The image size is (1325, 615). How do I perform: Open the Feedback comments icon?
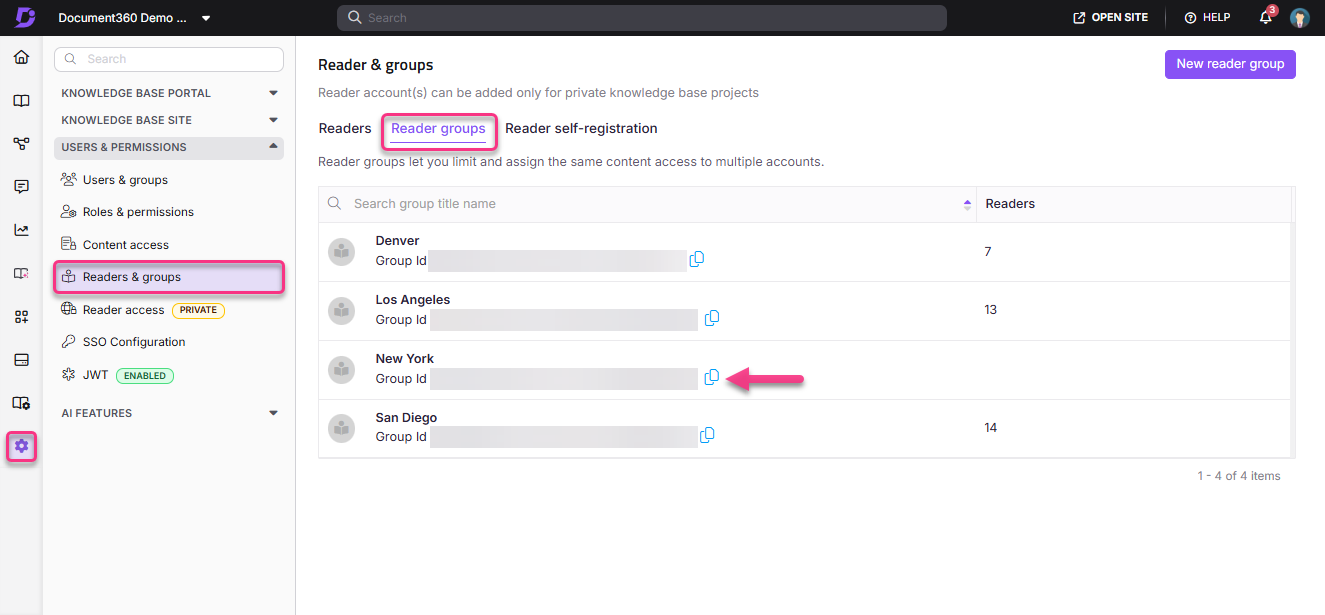pyautogui.click(x=21, y=186)
